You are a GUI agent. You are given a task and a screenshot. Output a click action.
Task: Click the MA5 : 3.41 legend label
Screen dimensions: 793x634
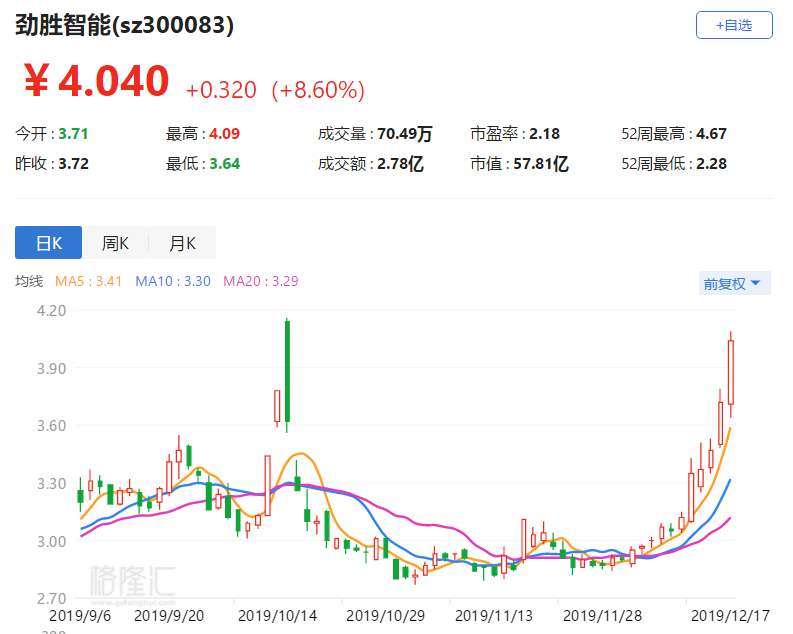[x=89, y=281]
